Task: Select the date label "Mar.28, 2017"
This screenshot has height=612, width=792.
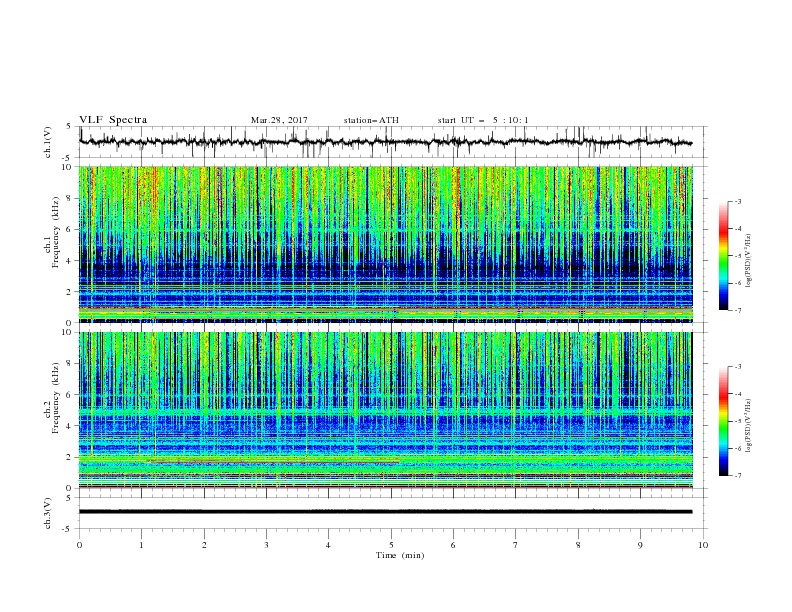Action: coord(279,120)
